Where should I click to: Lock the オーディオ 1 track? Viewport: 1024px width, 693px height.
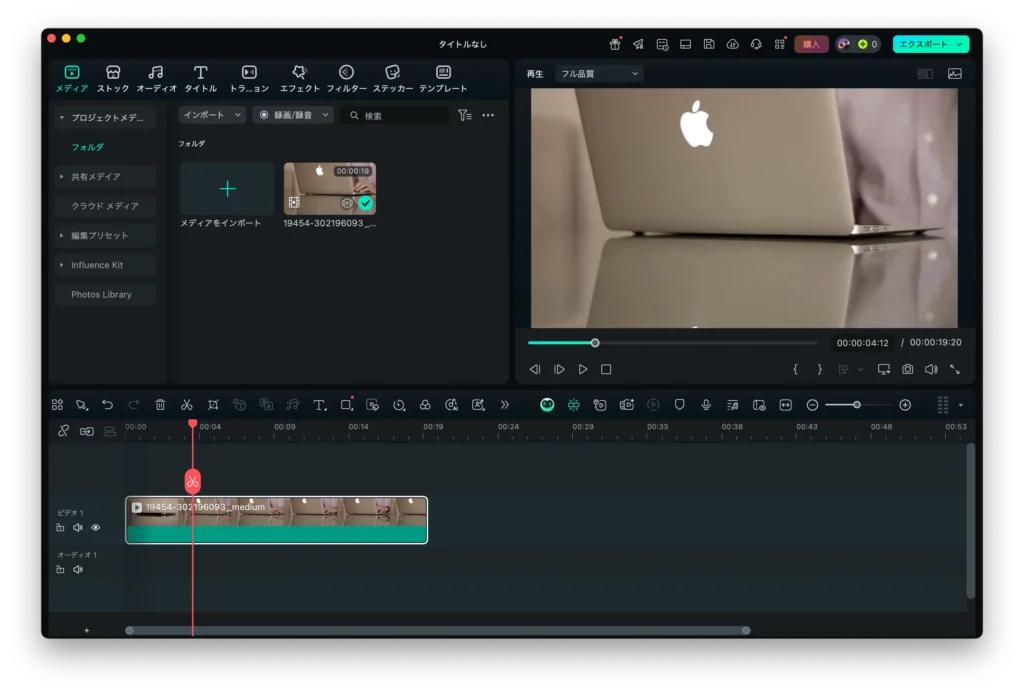tap(62, 569)
